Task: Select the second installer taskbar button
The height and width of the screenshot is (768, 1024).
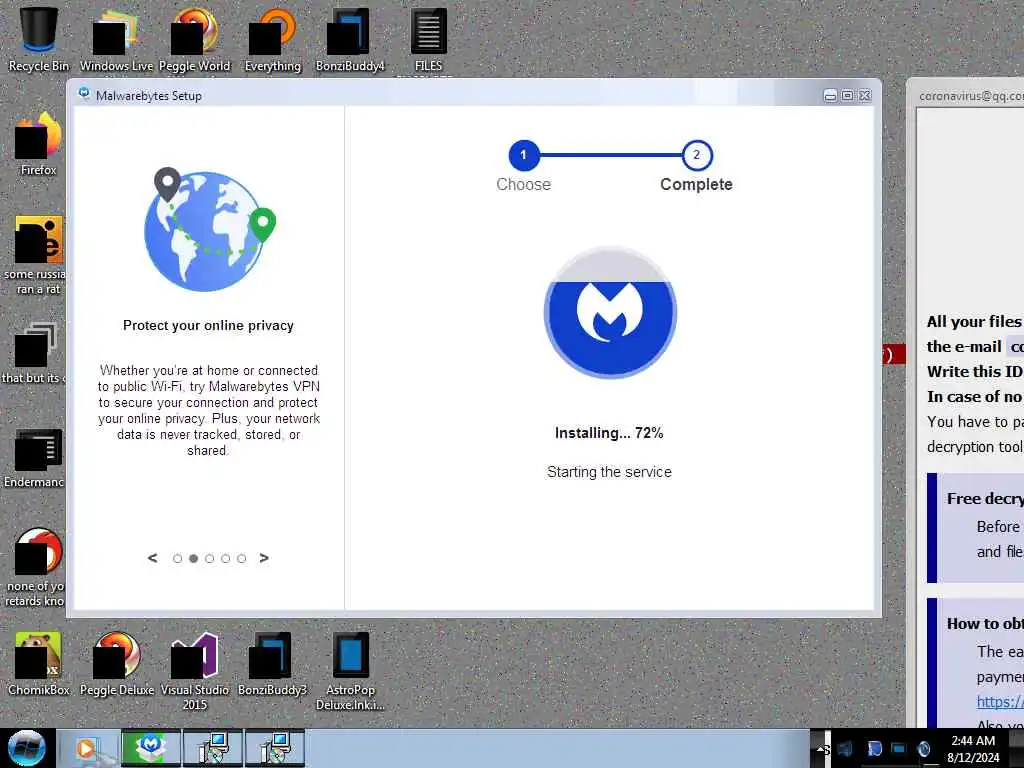Action: tap(275, 748)
